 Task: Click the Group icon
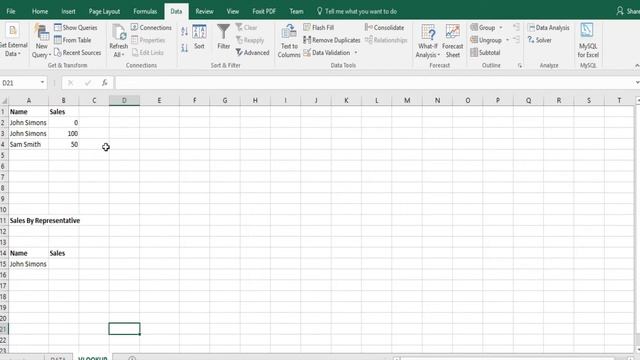pos(474,27)
